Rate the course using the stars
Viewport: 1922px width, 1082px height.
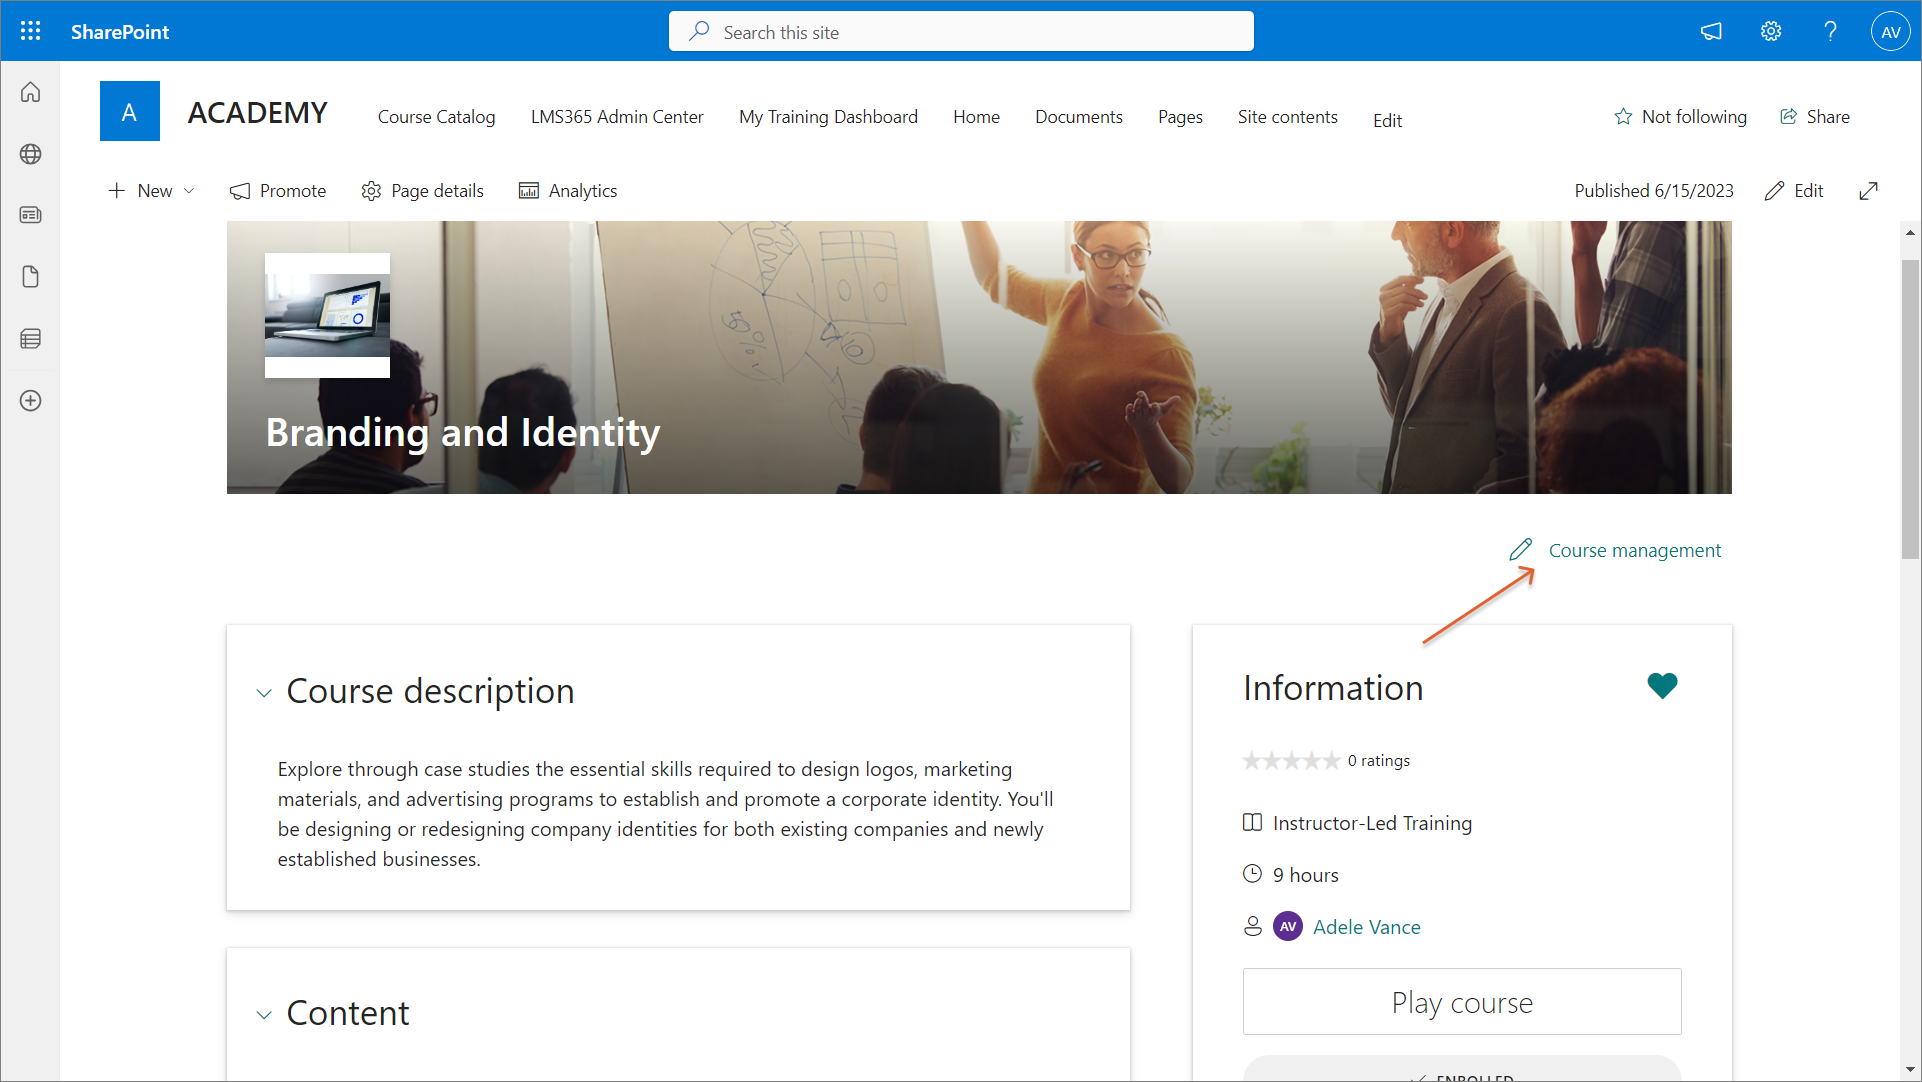(1290, 761)
